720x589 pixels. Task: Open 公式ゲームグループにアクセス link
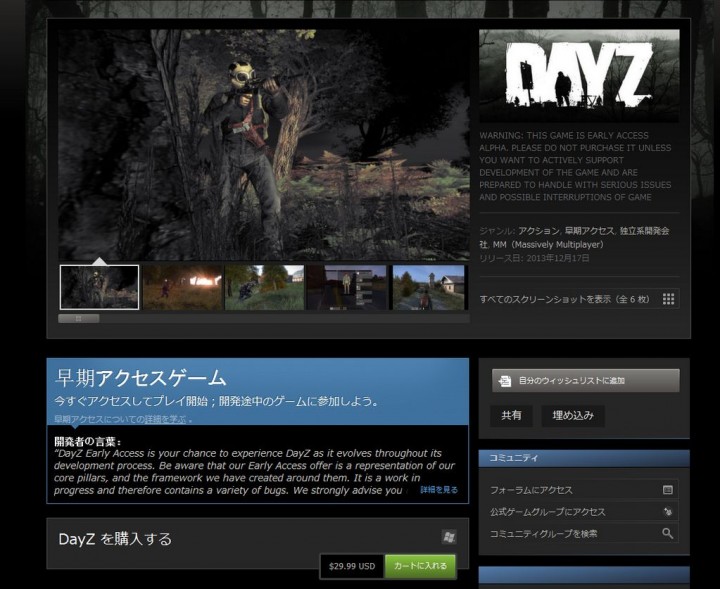click(x=584, y=511)
